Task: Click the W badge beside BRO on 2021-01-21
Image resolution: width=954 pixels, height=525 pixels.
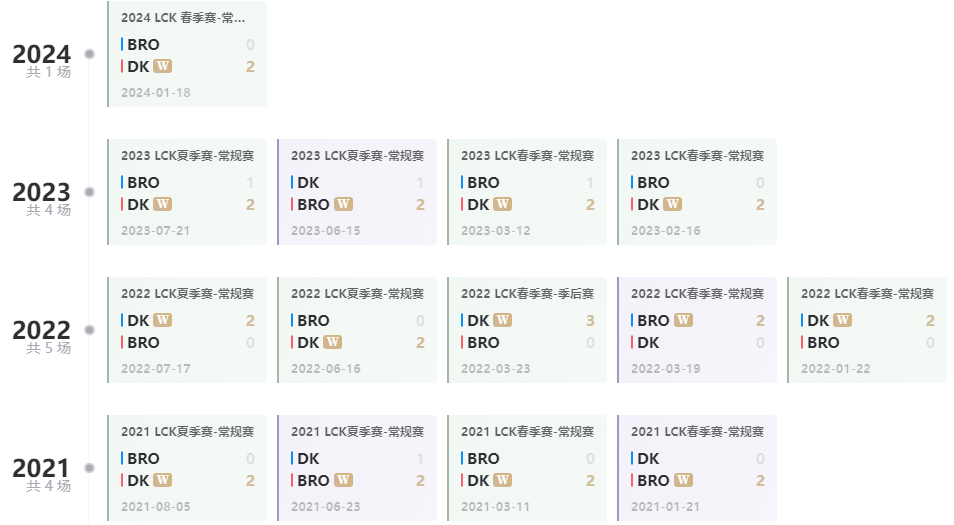Action: coord(683,479)
